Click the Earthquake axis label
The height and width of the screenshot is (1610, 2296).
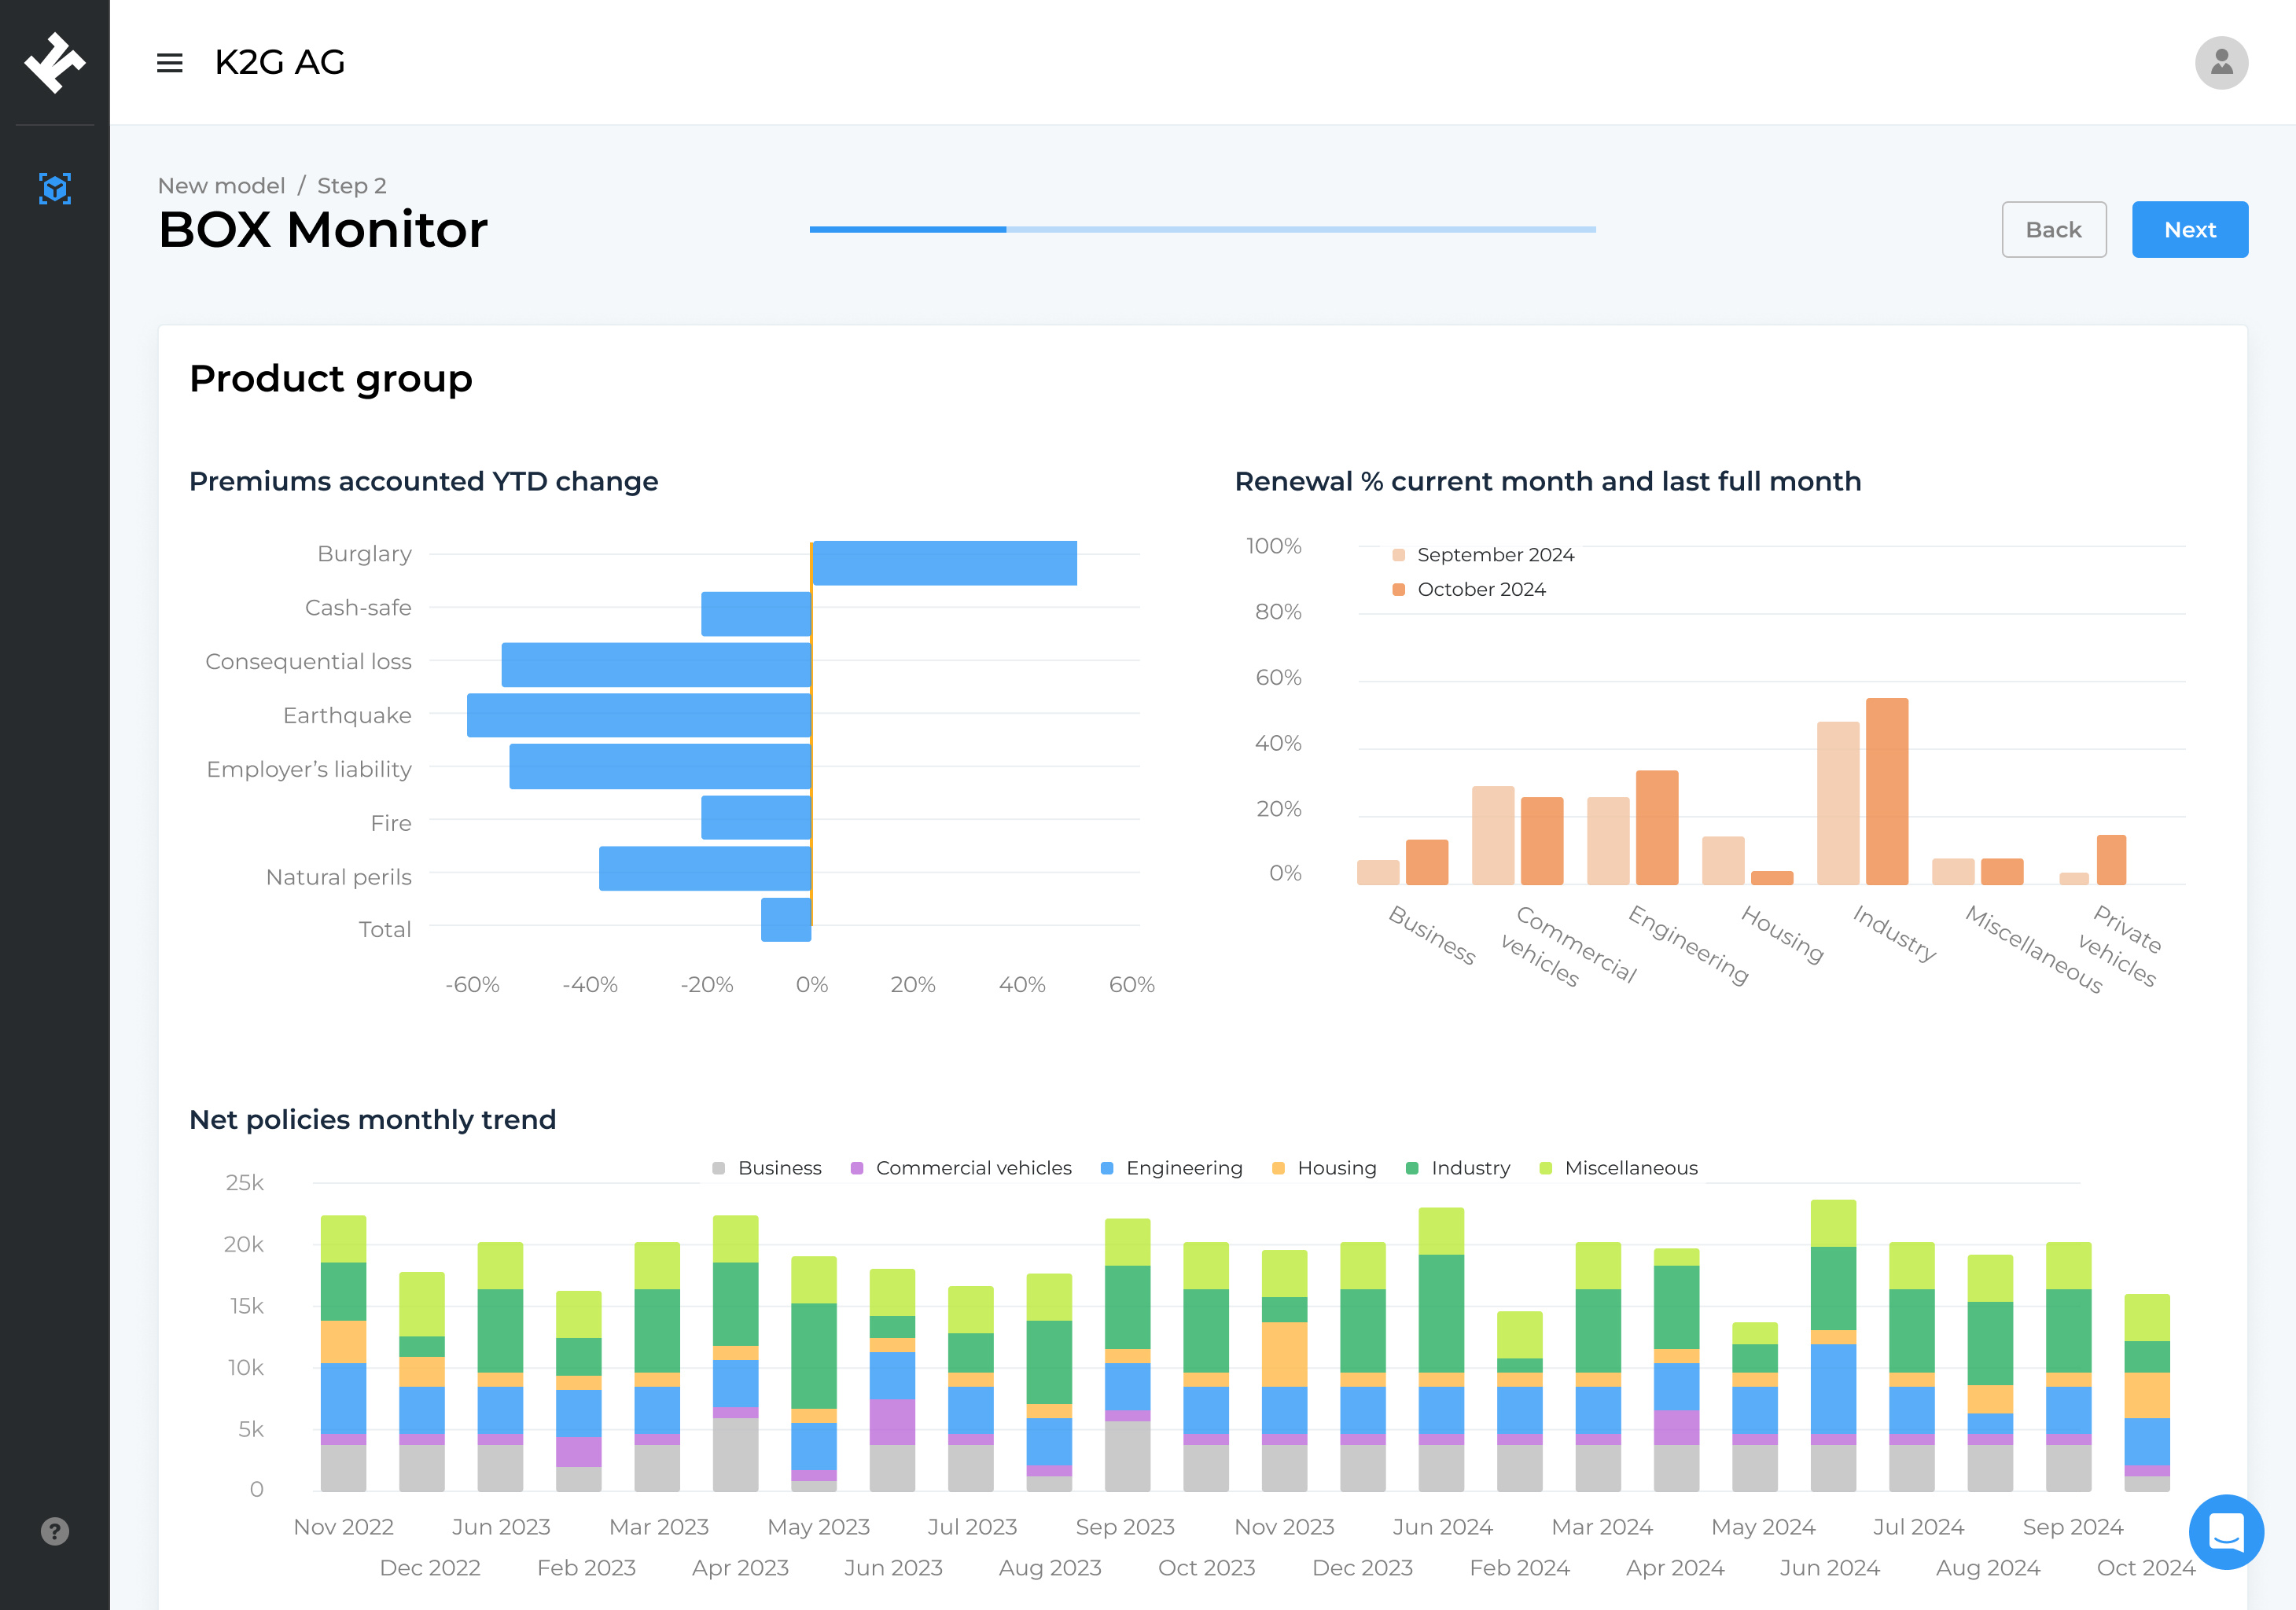[x=347, y=716]
